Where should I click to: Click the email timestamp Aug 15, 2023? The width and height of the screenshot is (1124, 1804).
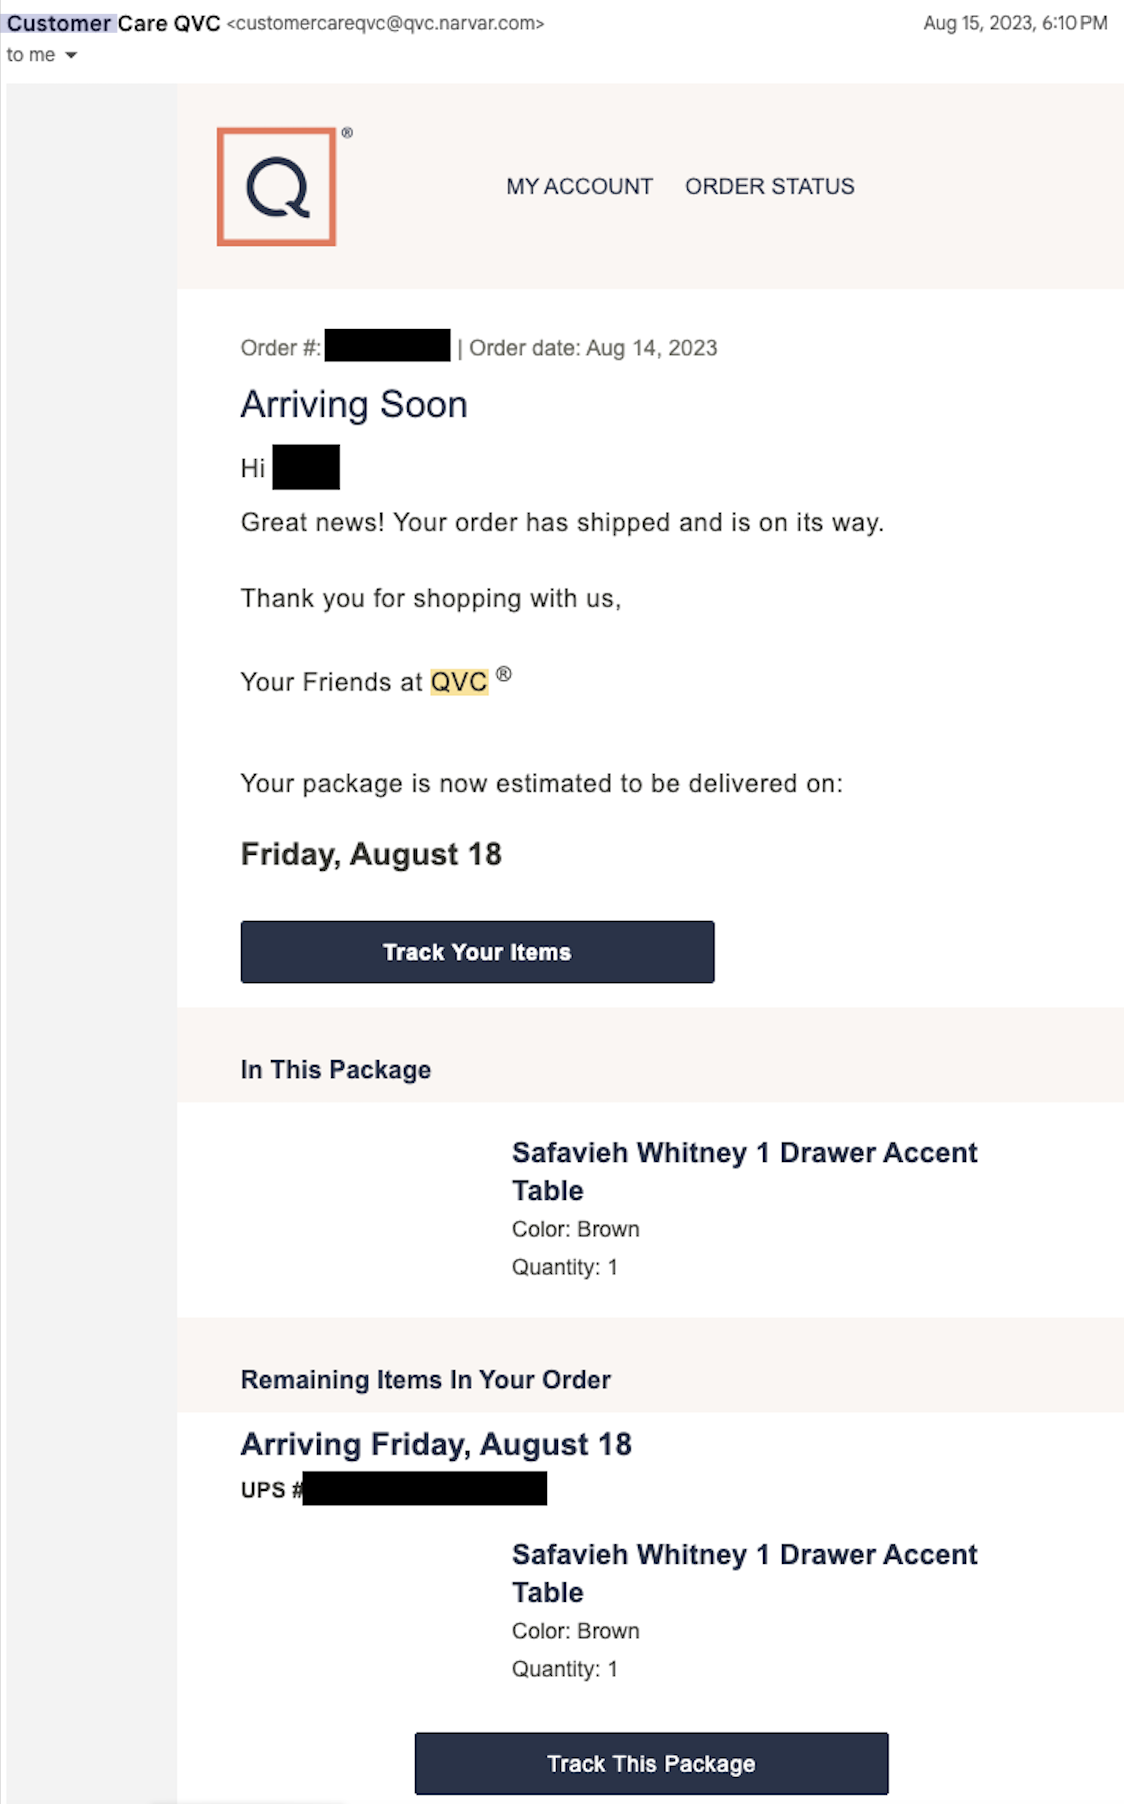(1014, 23)
